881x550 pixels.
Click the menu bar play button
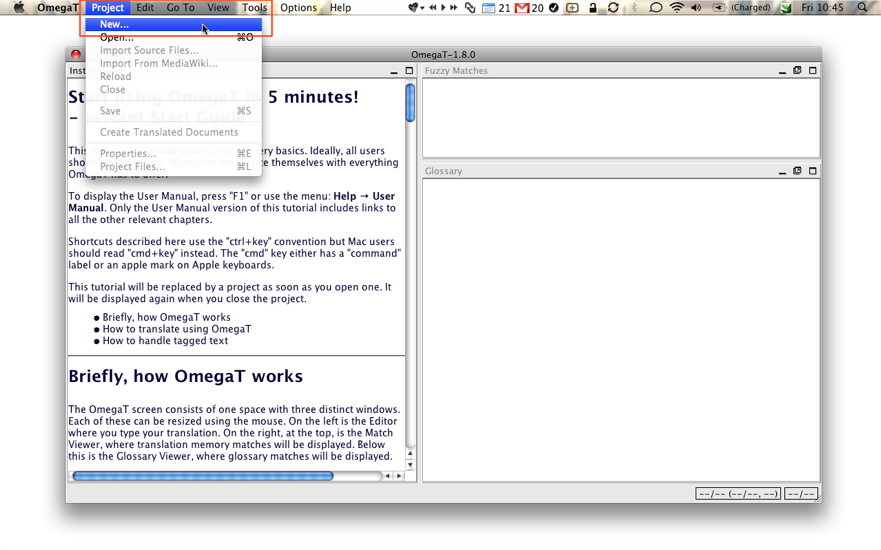443,7
